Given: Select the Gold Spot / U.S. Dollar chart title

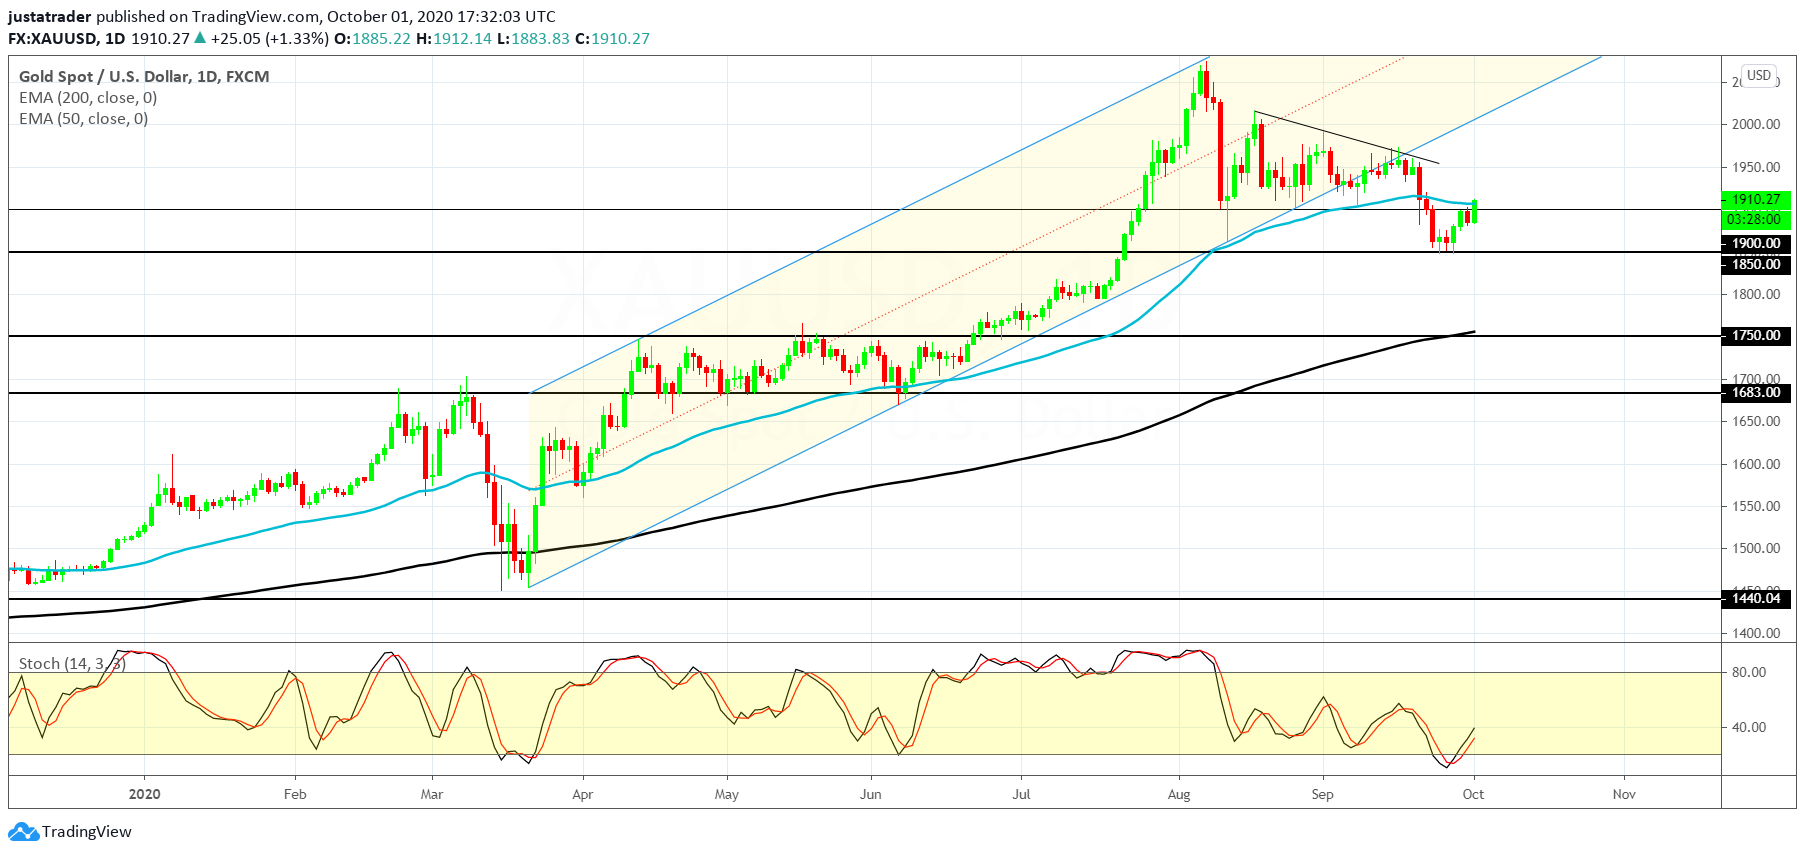Looking at the screenshot, I should click(x=144, y=77).
